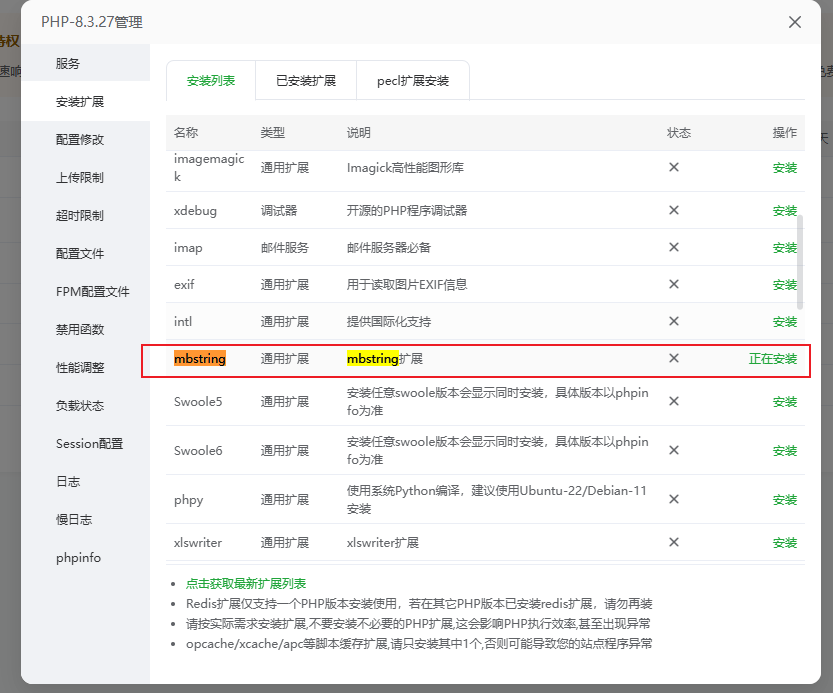Close the PHP-8.3.27 management dialog
The height and width of the screenshot is (693, 833).
[x=795, y=22]
